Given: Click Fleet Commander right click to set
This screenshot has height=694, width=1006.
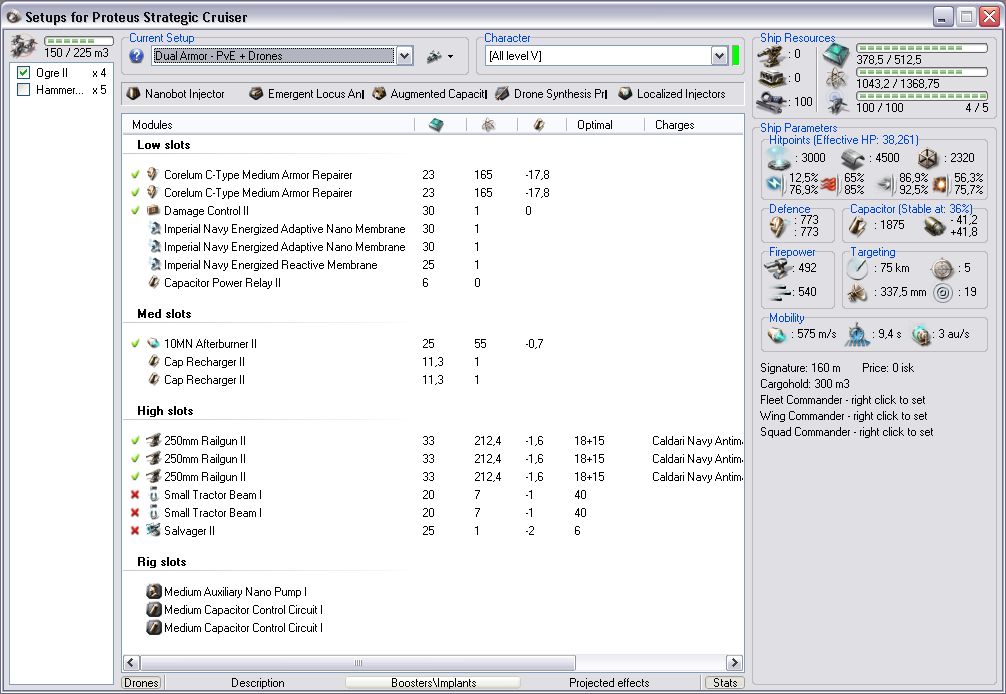Looking at the screenshot, I should pyautogui.click(x=842, y=400).
